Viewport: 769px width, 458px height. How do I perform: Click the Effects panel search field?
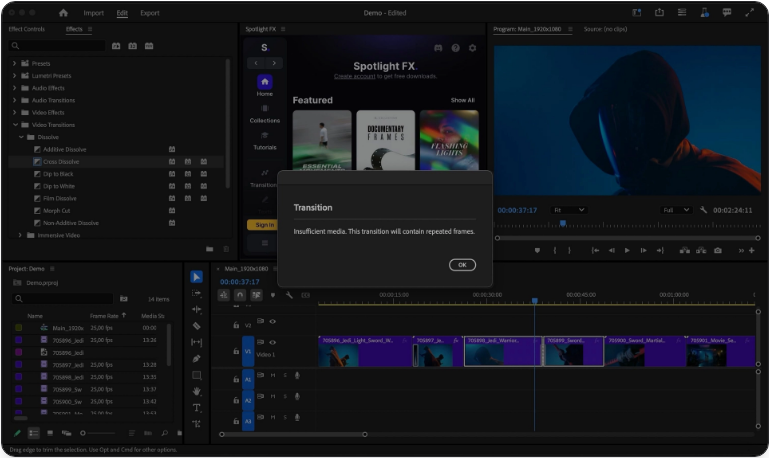[x=60, y=46]
